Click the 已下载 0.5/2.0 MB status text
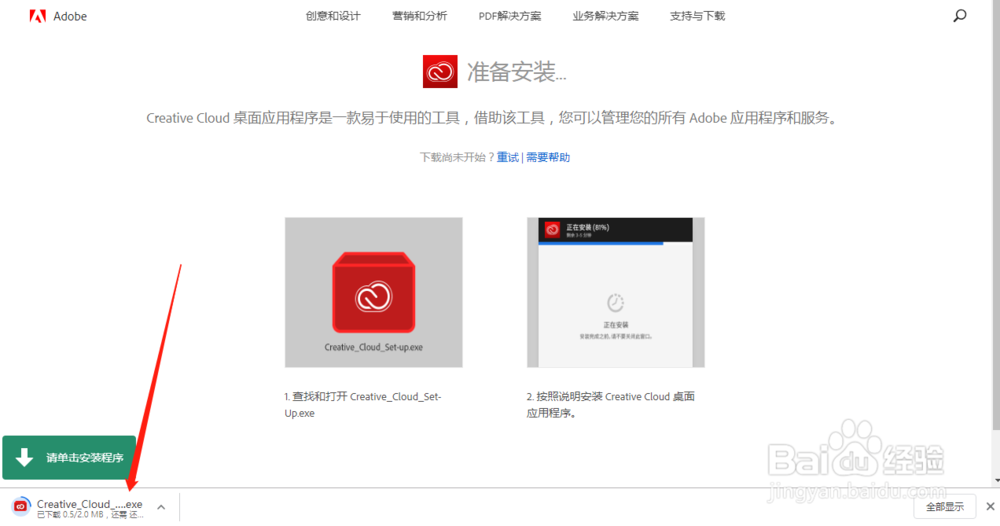 (x=89, y=515)
